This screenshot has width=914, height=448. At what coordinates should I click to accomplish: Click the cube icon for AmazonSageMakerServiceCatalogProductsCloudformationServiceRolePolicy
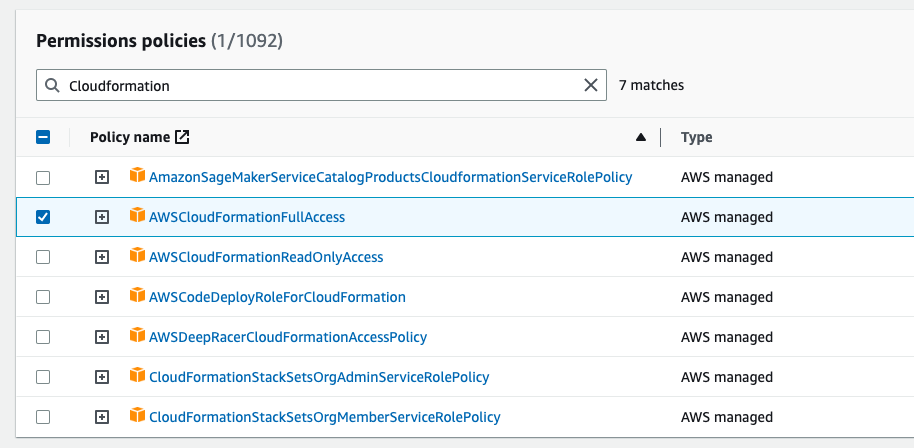(137, 175)
